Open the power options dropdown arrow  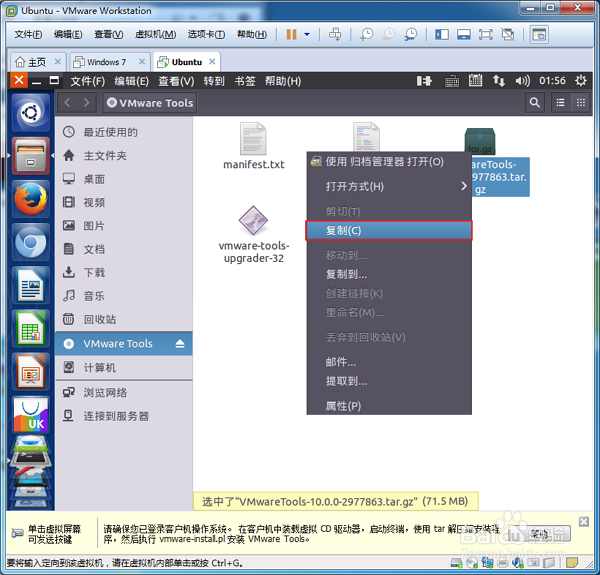(x=307, y=34)
